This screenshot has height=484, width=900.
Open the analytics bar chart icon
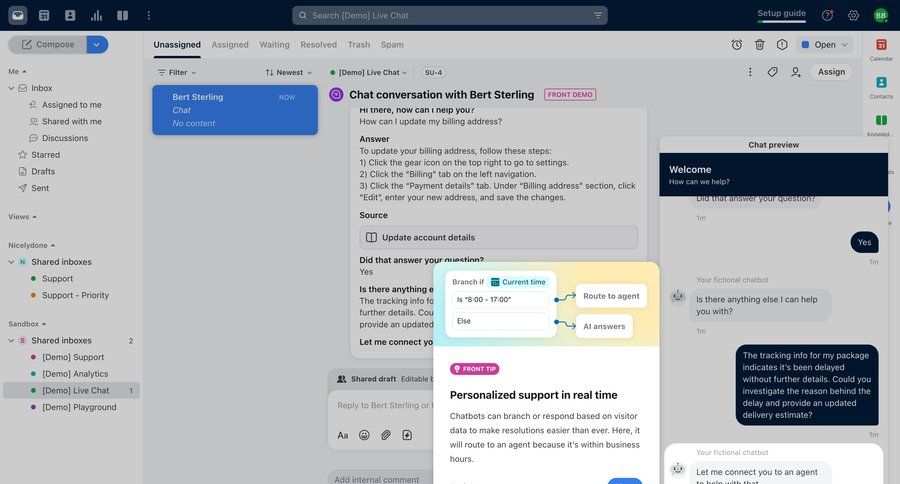tap(96, 16)
